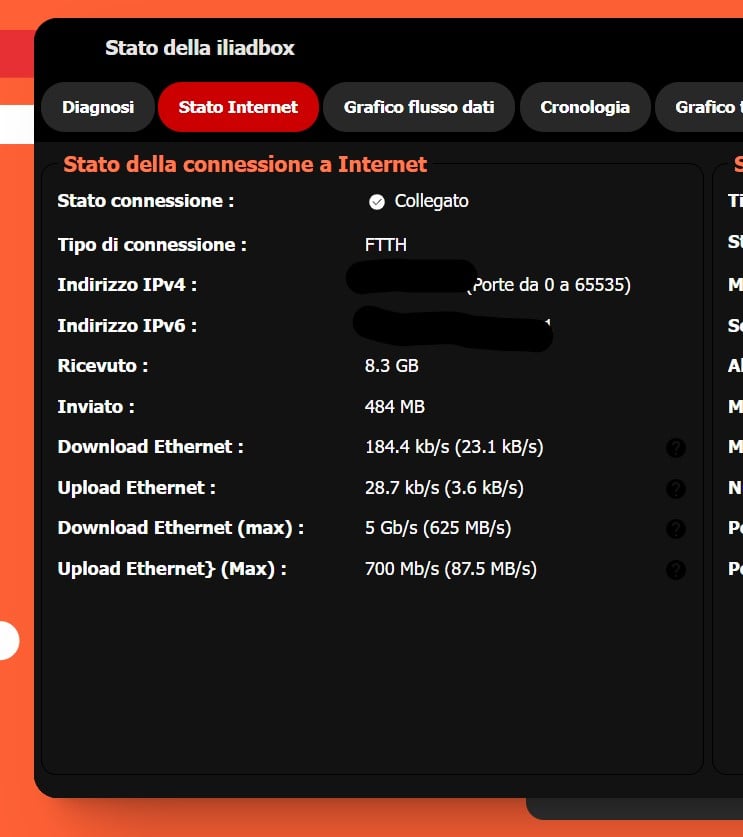Image resolution: width=743 pixels, height=837 pixels.
Task: Select the 8.3 GB received value
Action: [x=391, y=366]
